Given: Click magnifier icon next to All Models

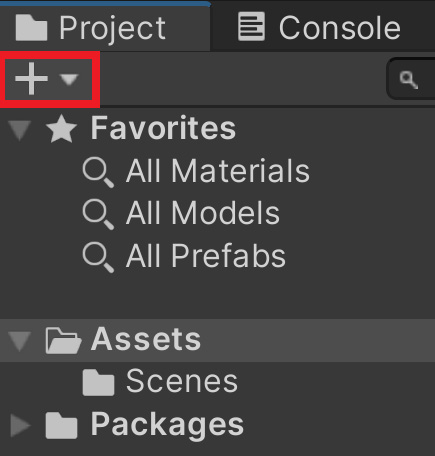Looking at the screenshot, I should 98,215.
